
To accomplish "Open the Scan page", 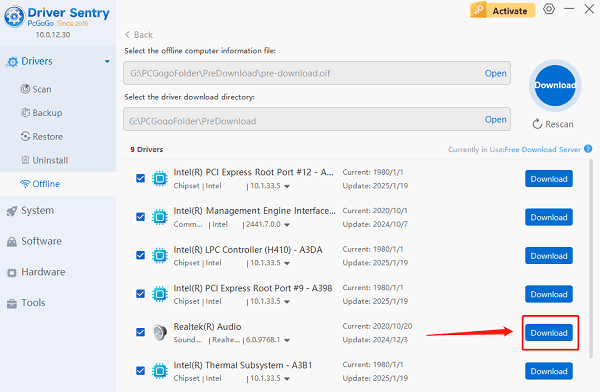I will tap(41, 89).
